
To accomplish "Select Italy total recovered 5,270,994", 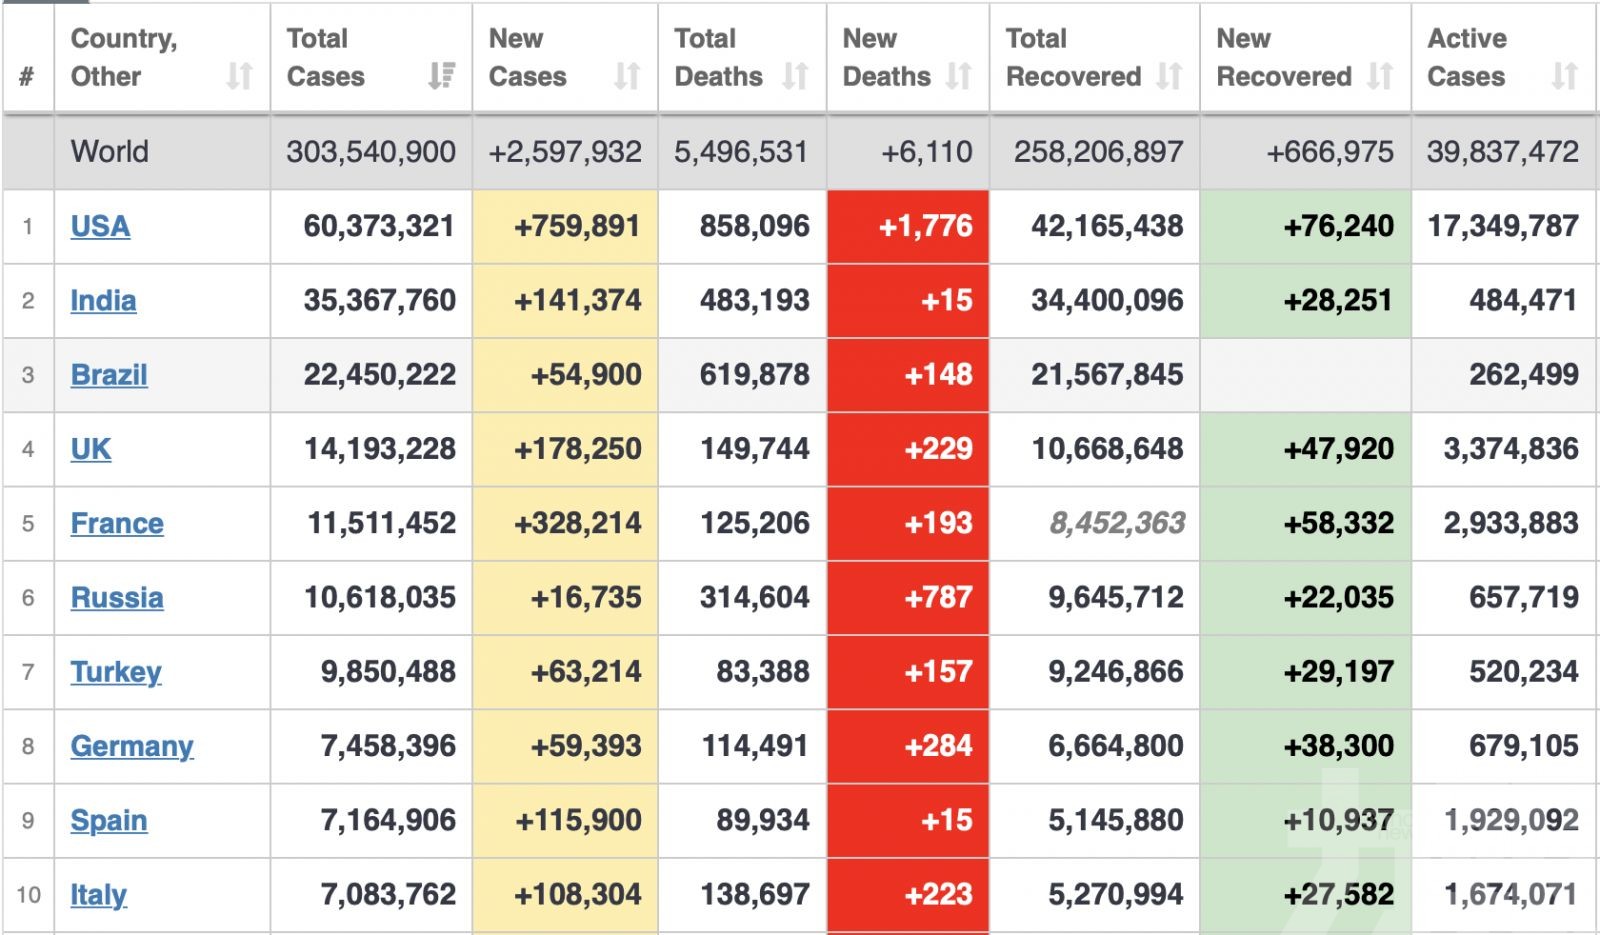I will pos(1116,895).
